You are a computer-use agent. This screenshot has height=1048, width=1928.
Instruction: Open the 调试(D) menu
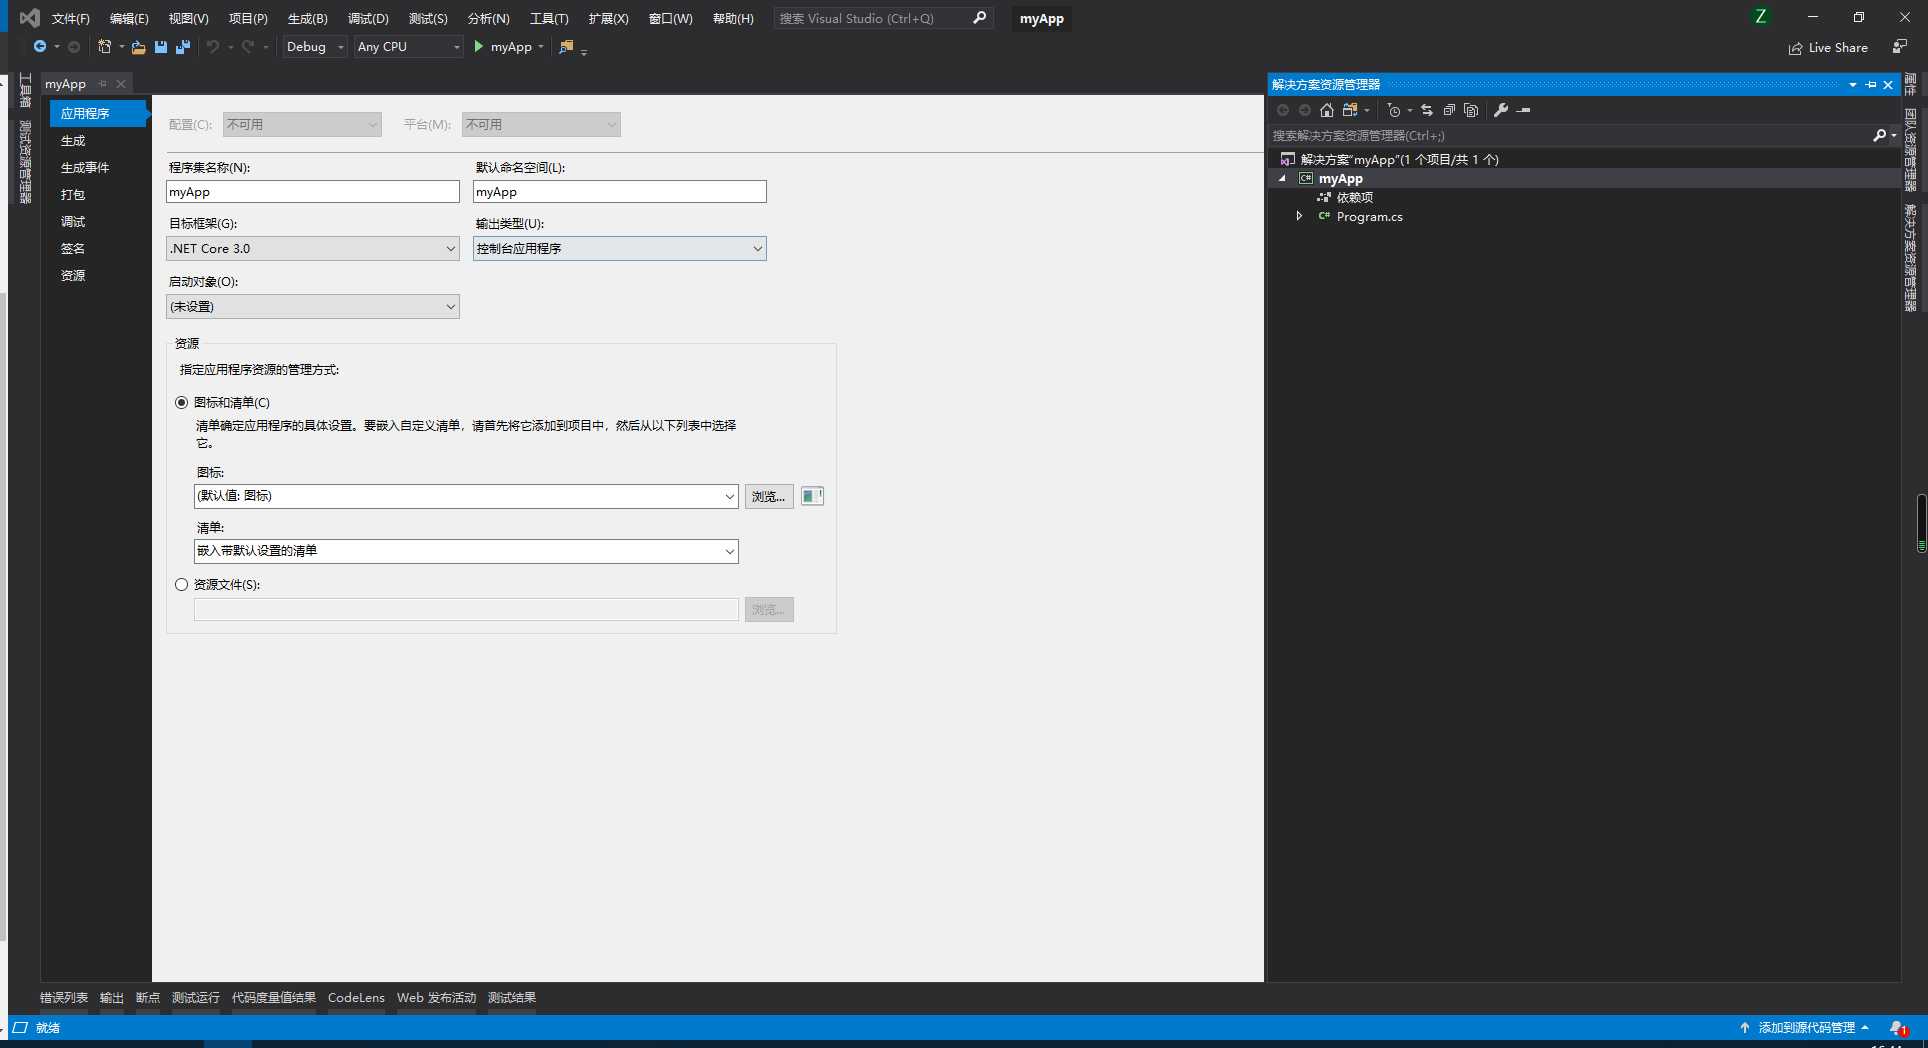[x=368, y=18]
